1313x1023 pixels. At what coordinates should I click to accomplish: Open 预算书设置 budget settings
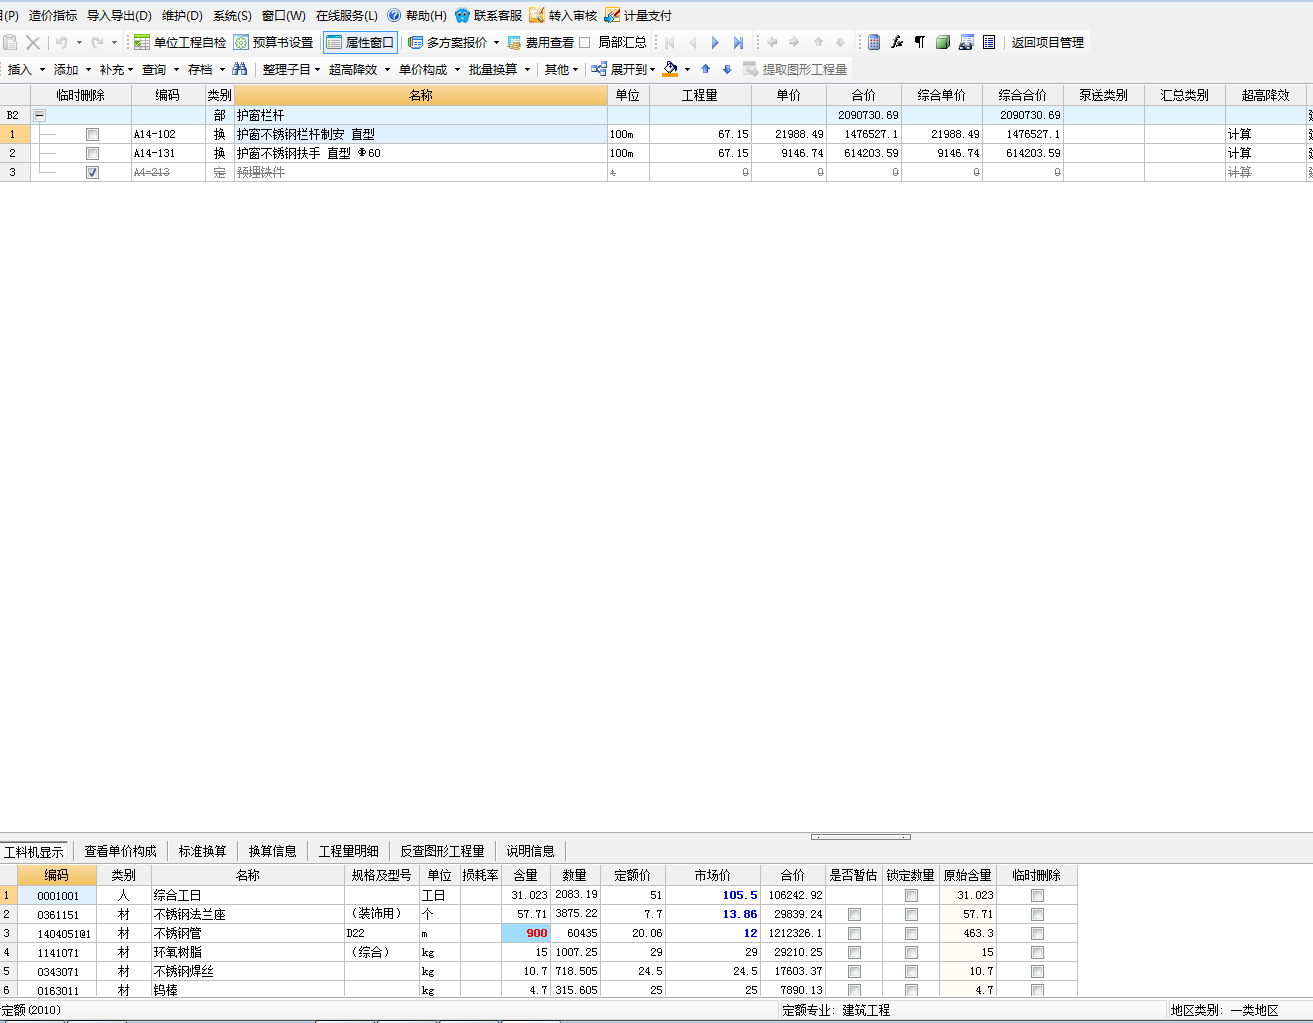pos(273,42)
